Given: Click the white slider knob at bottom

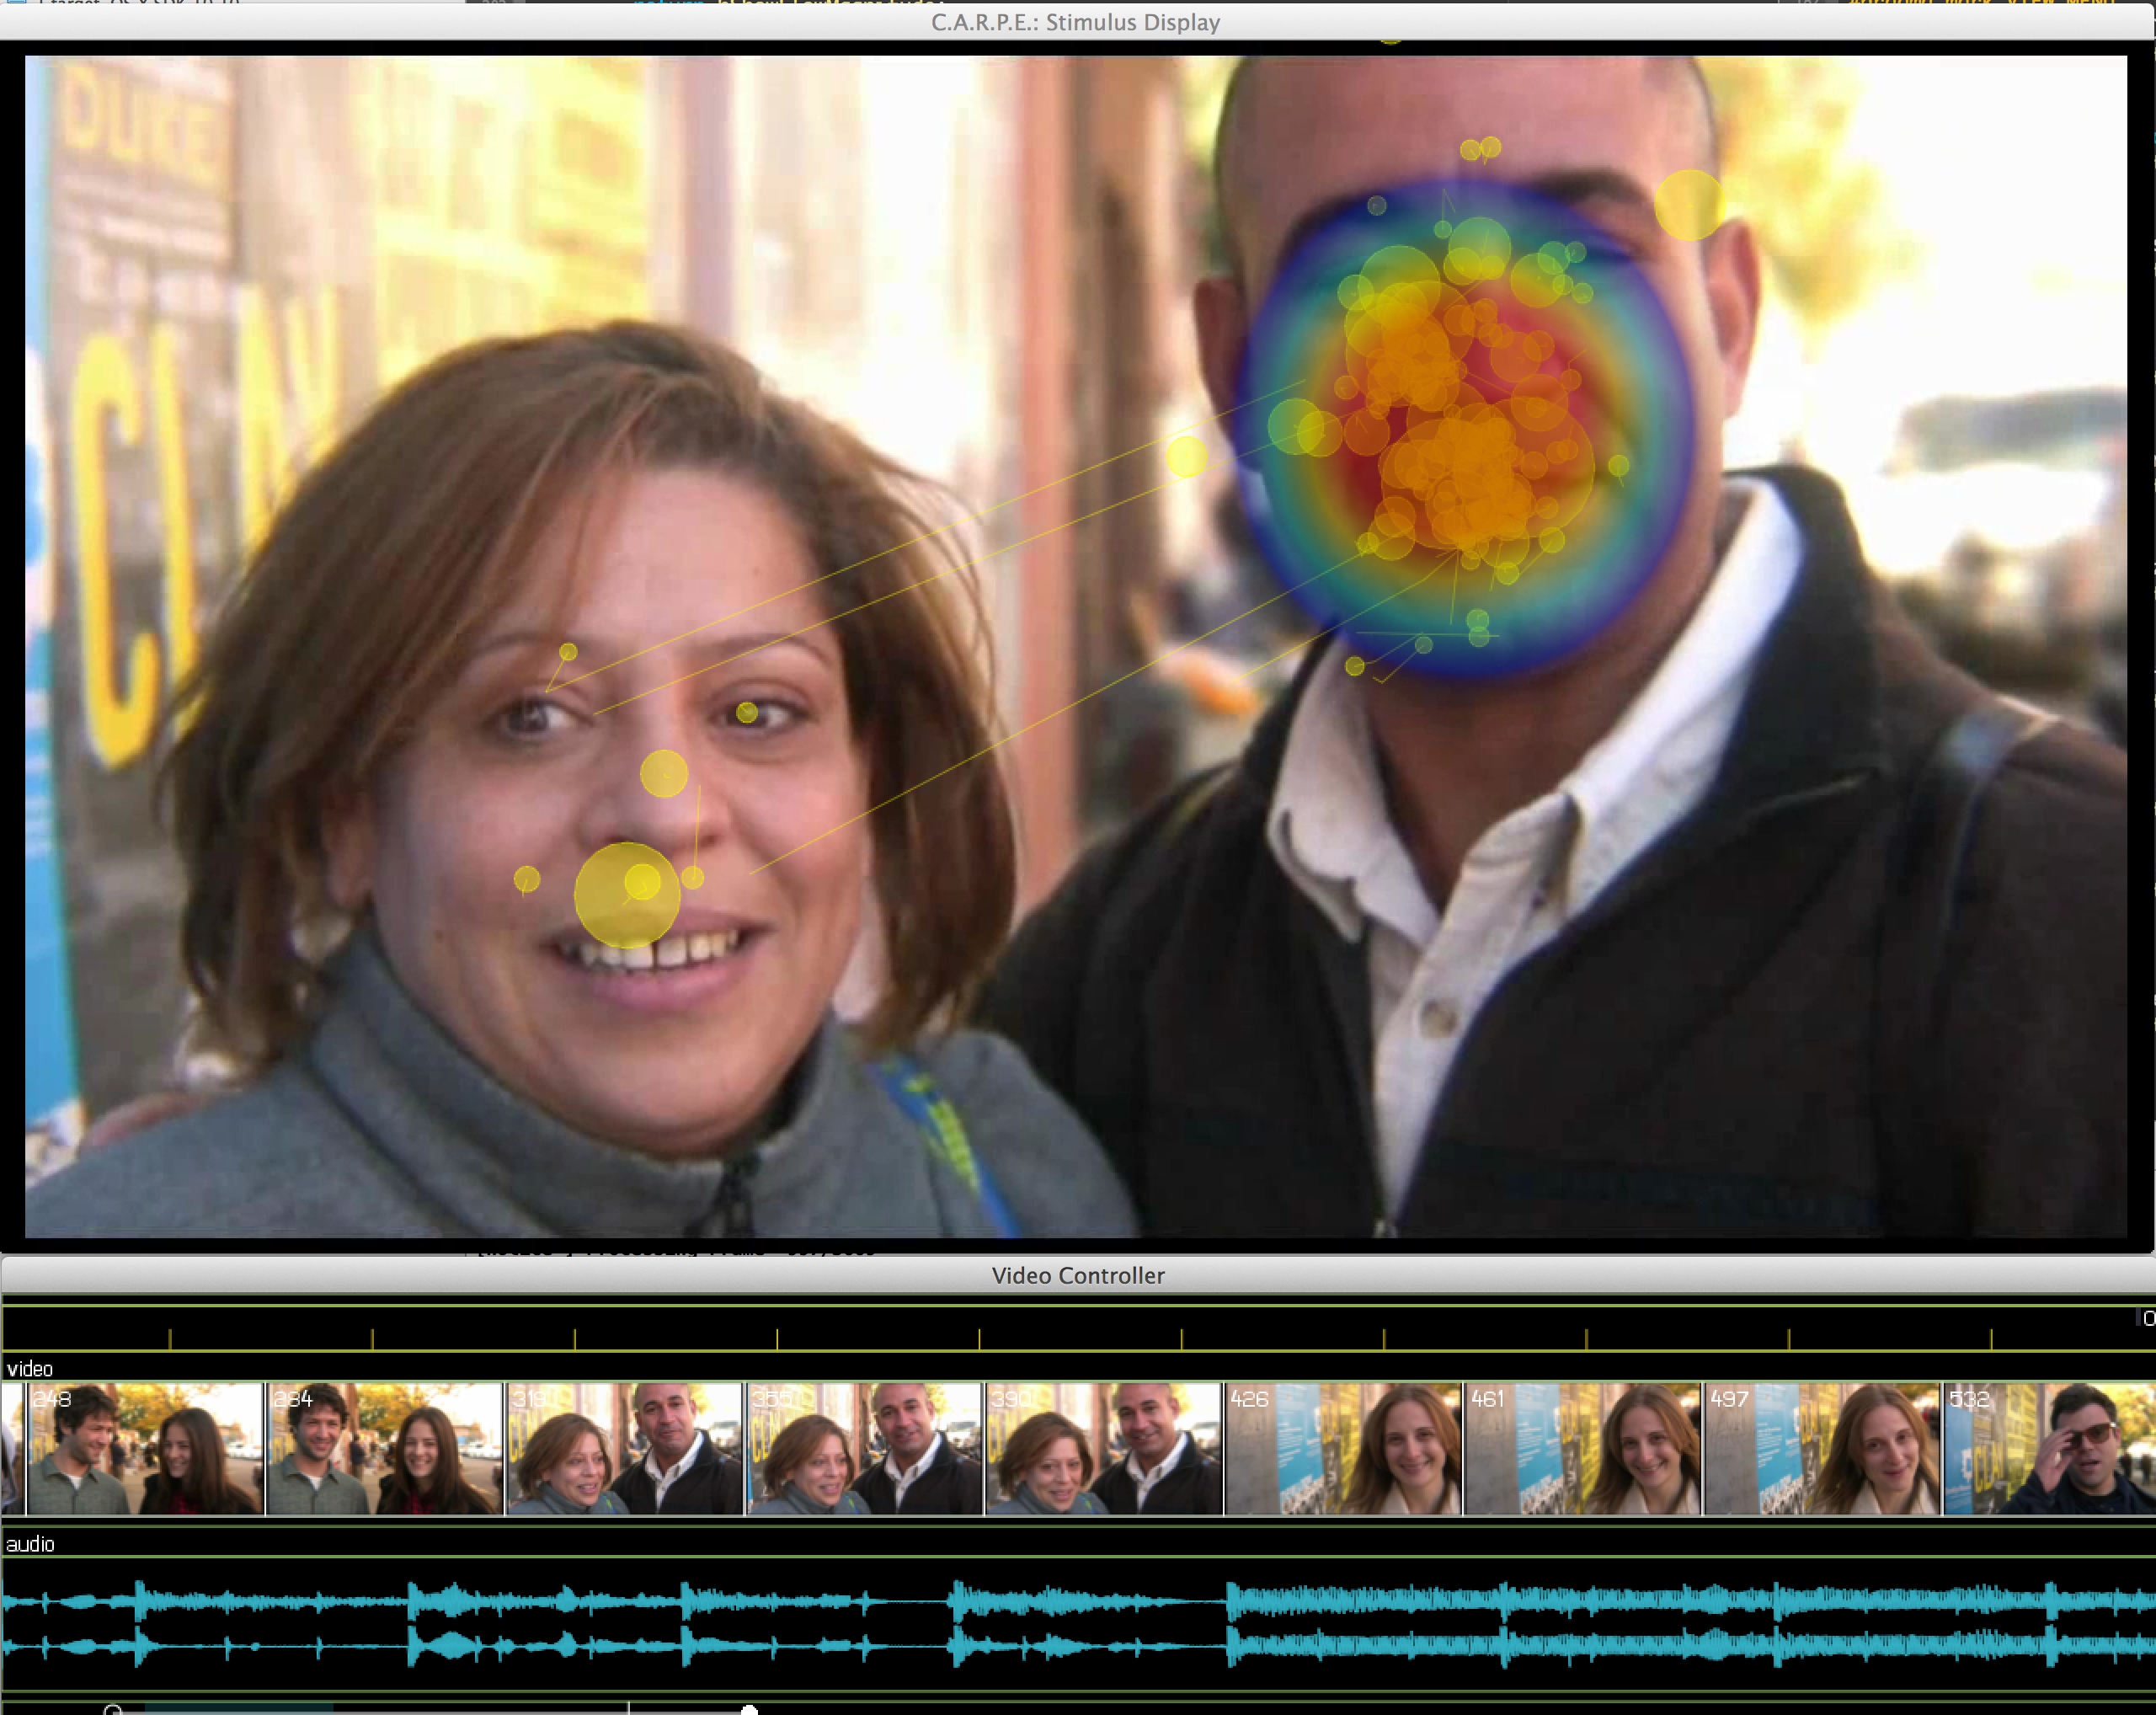Looking at the screenshot, I should tap(749, 1710).
